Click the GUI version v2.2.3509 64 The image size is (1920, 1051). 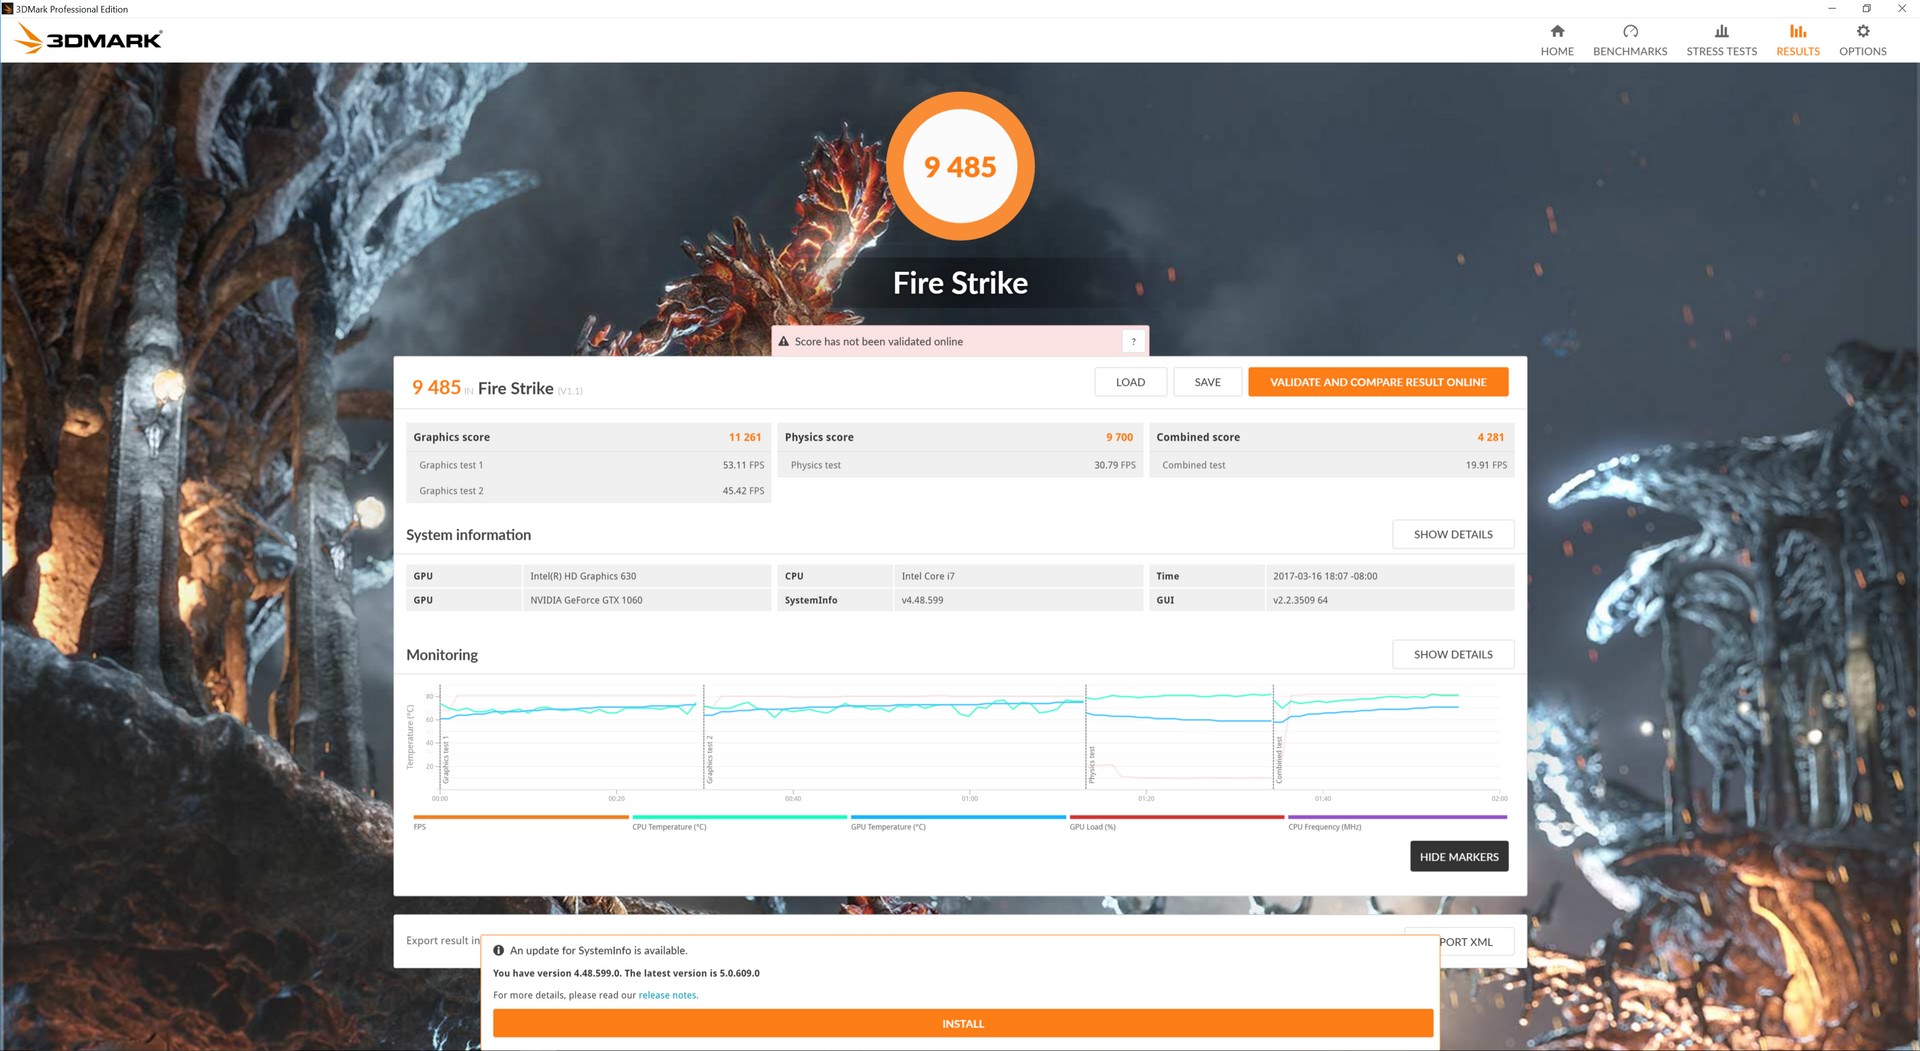tap(1300, 601)
